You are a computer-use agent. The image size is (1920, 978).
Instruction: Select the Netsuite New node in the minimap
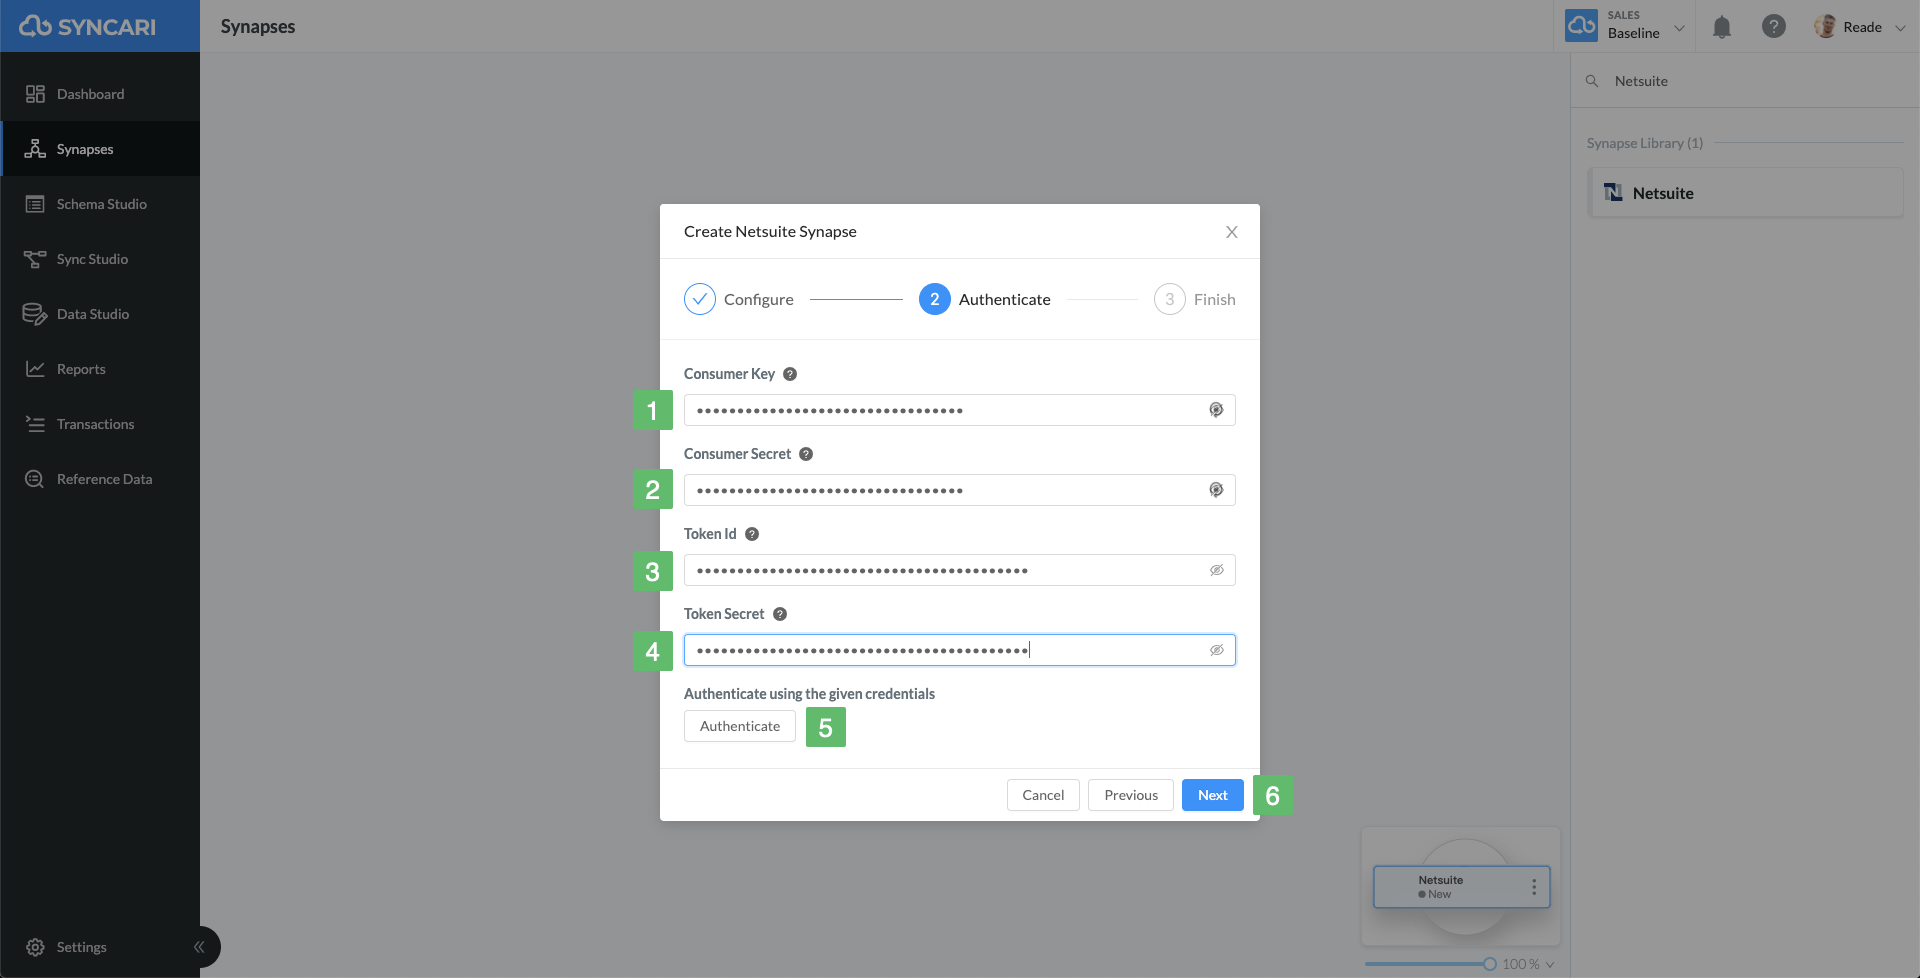click(1462, 887)
